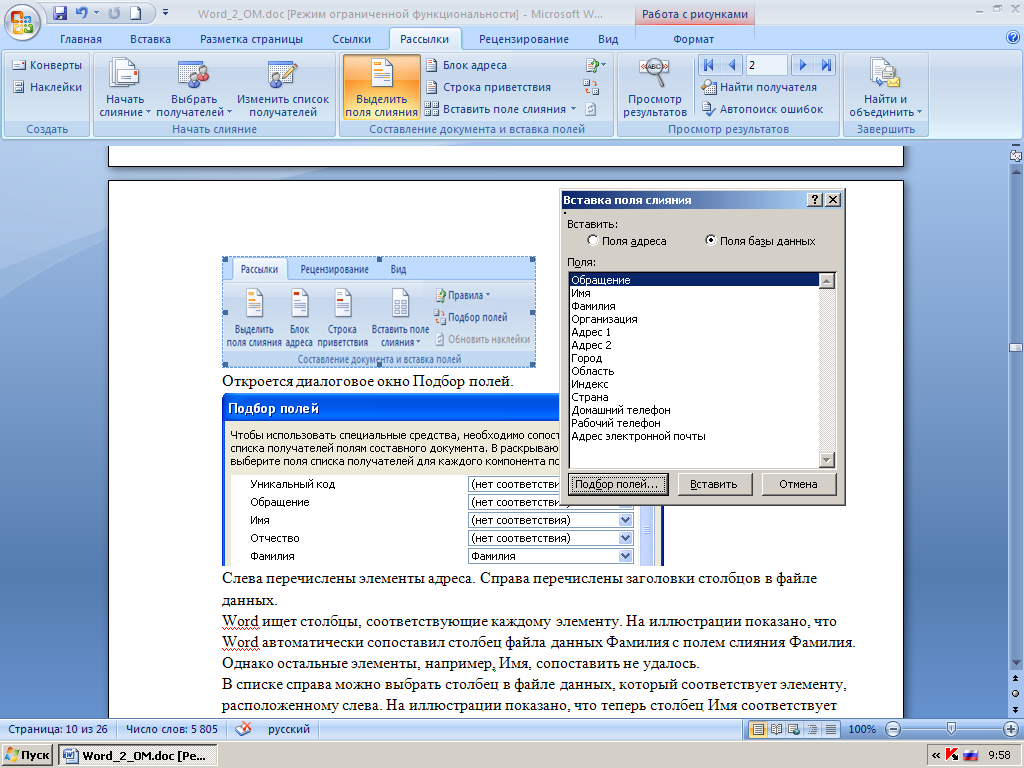This screenshot has width=1024, height=768.
Task: Open Вставка tab
Action: [150, 39]
